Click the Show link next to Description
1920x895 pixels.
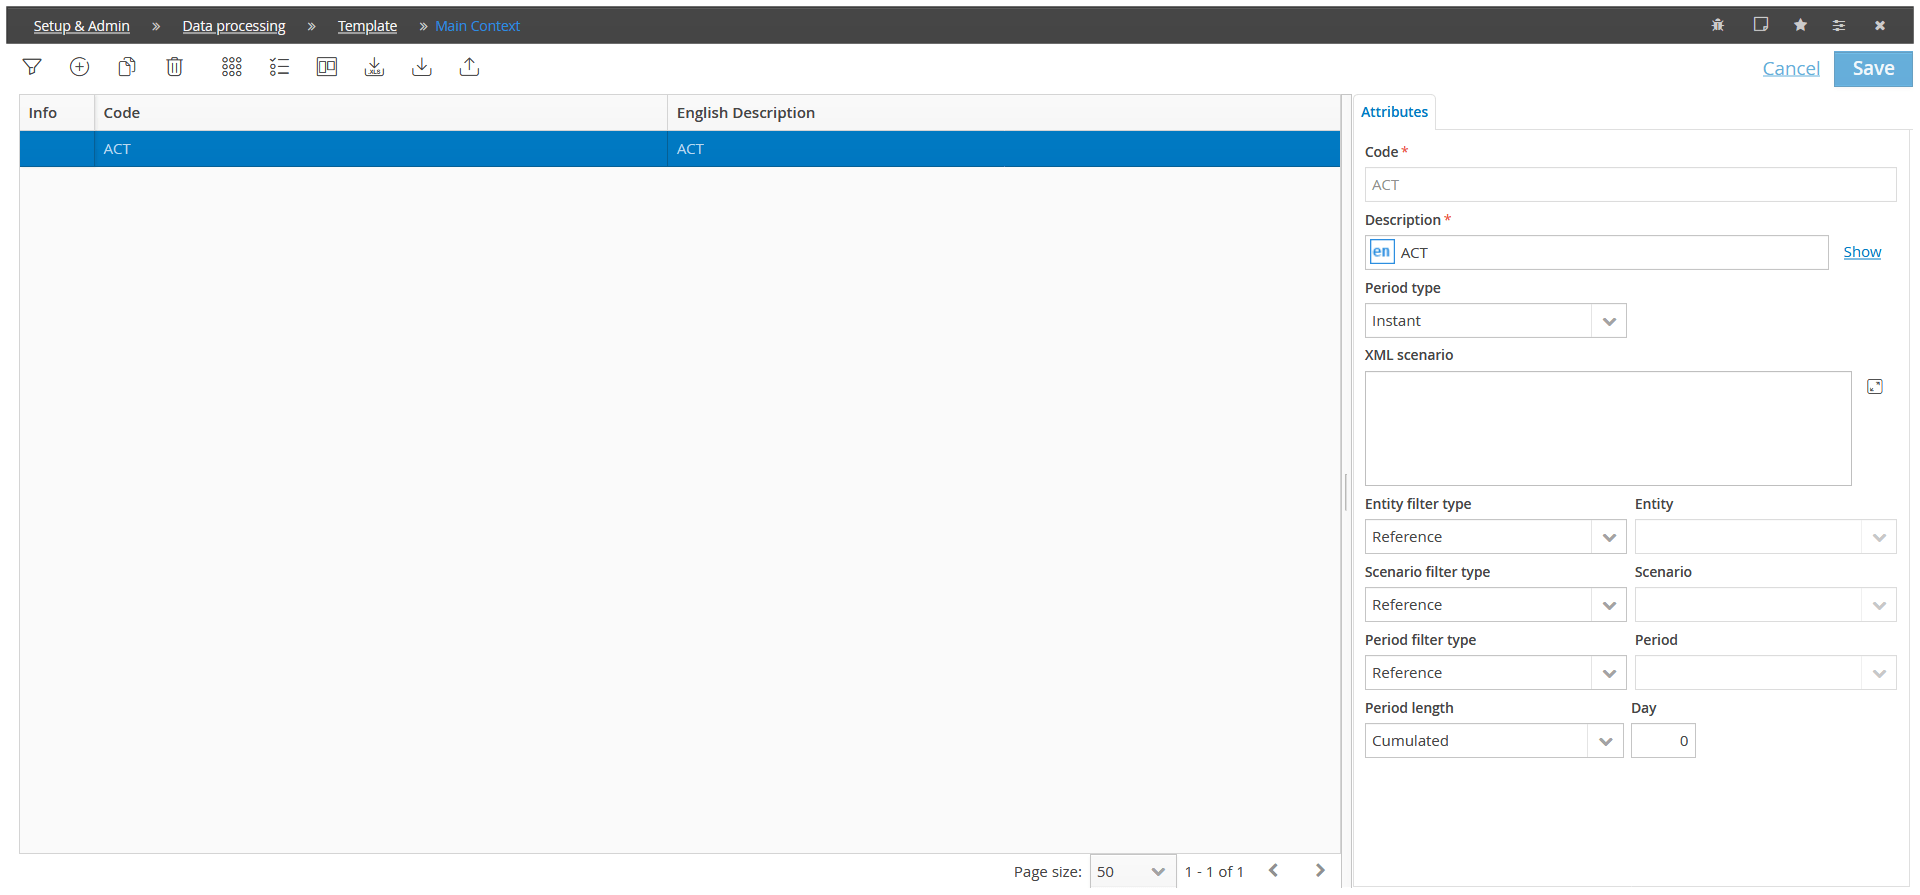click(1862, 252)
